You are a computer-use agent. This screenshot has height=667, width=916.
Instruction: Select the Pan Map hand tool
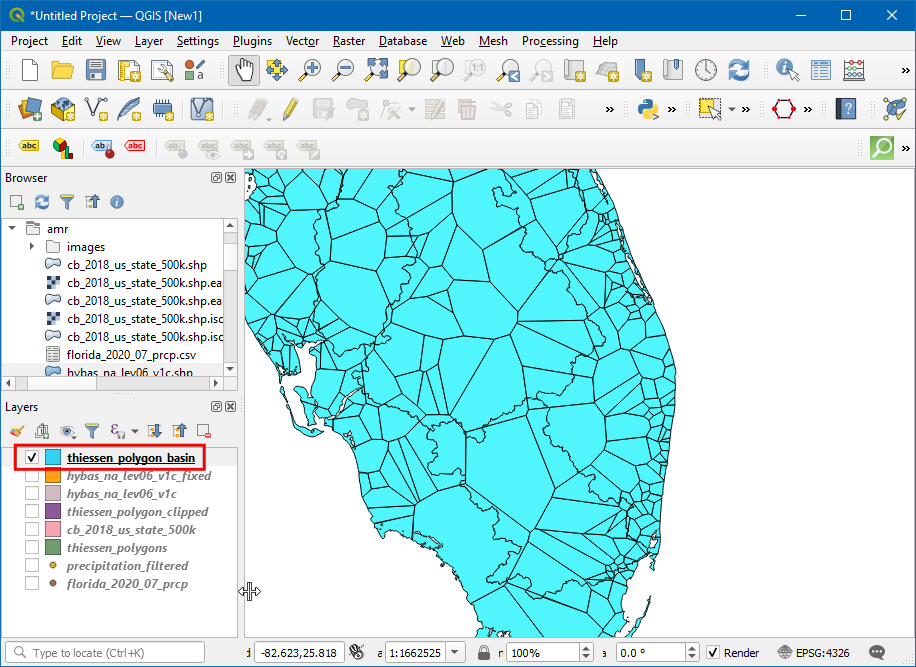tap(244, 70)
